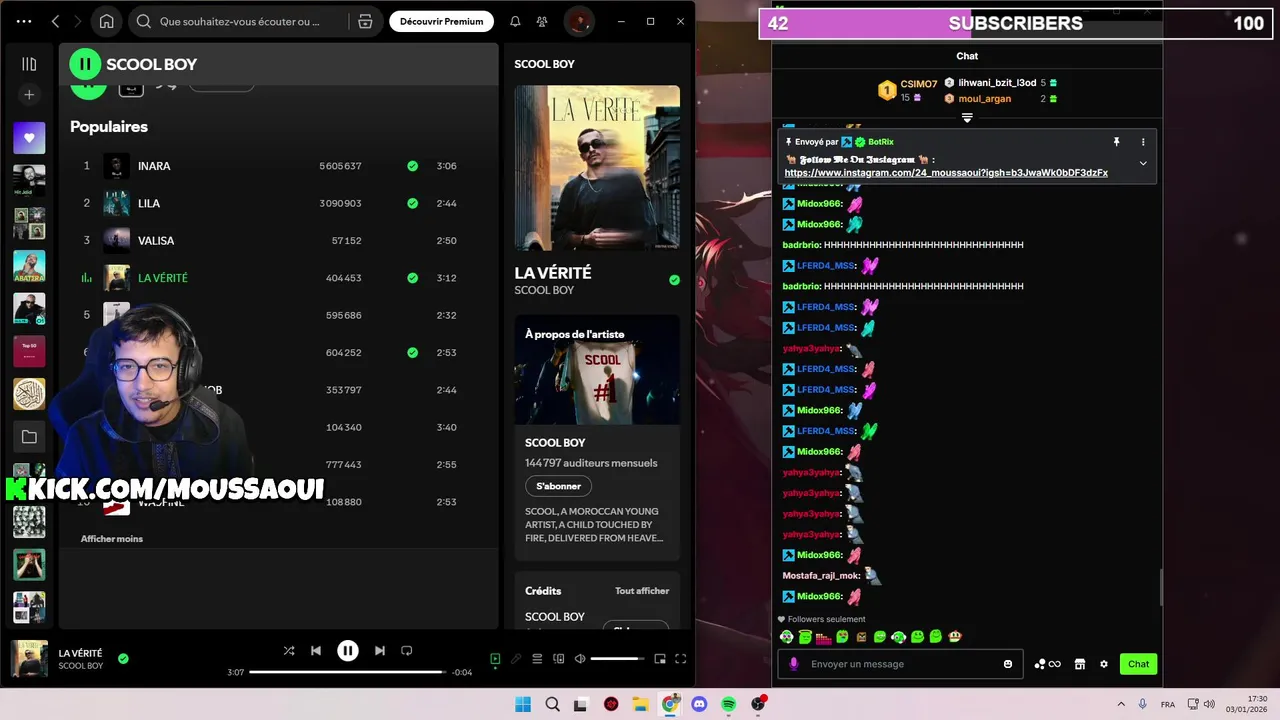Toggle Now Playing view panel
Image resolution: width=1280 pixels, height=720 pixels.
pyautogui.click(x=495, y=659)
